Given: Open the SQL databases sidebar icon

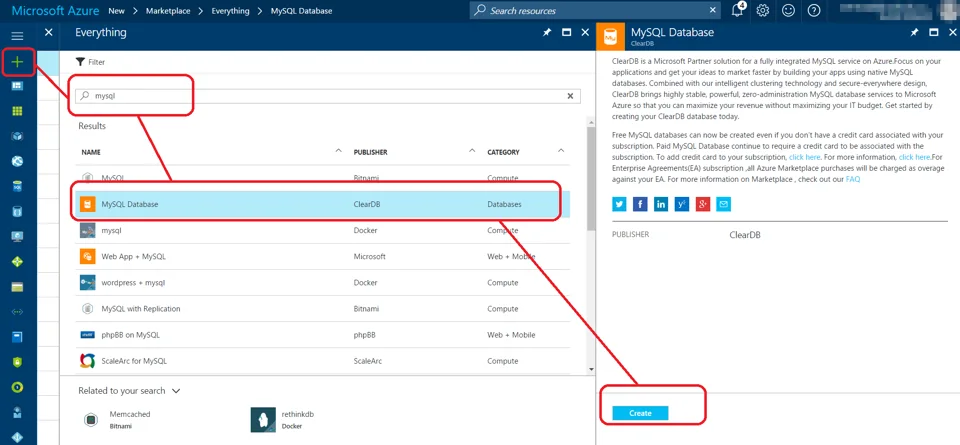Looking at the screenshot, I should (x=17, y=186).
